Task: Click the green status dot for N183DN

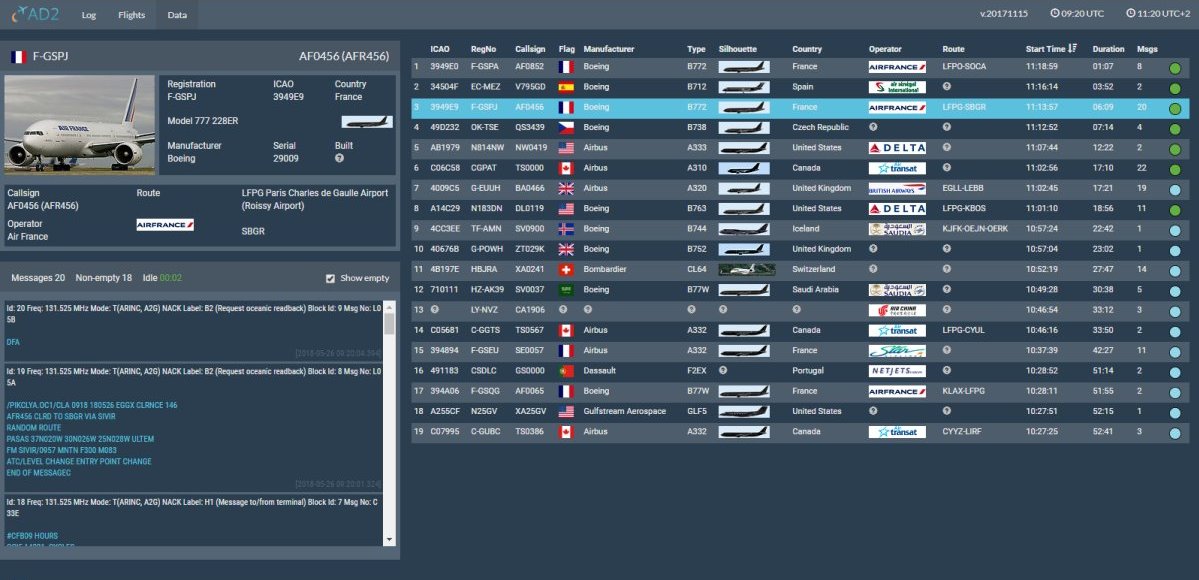Action: click(1175, 210)
